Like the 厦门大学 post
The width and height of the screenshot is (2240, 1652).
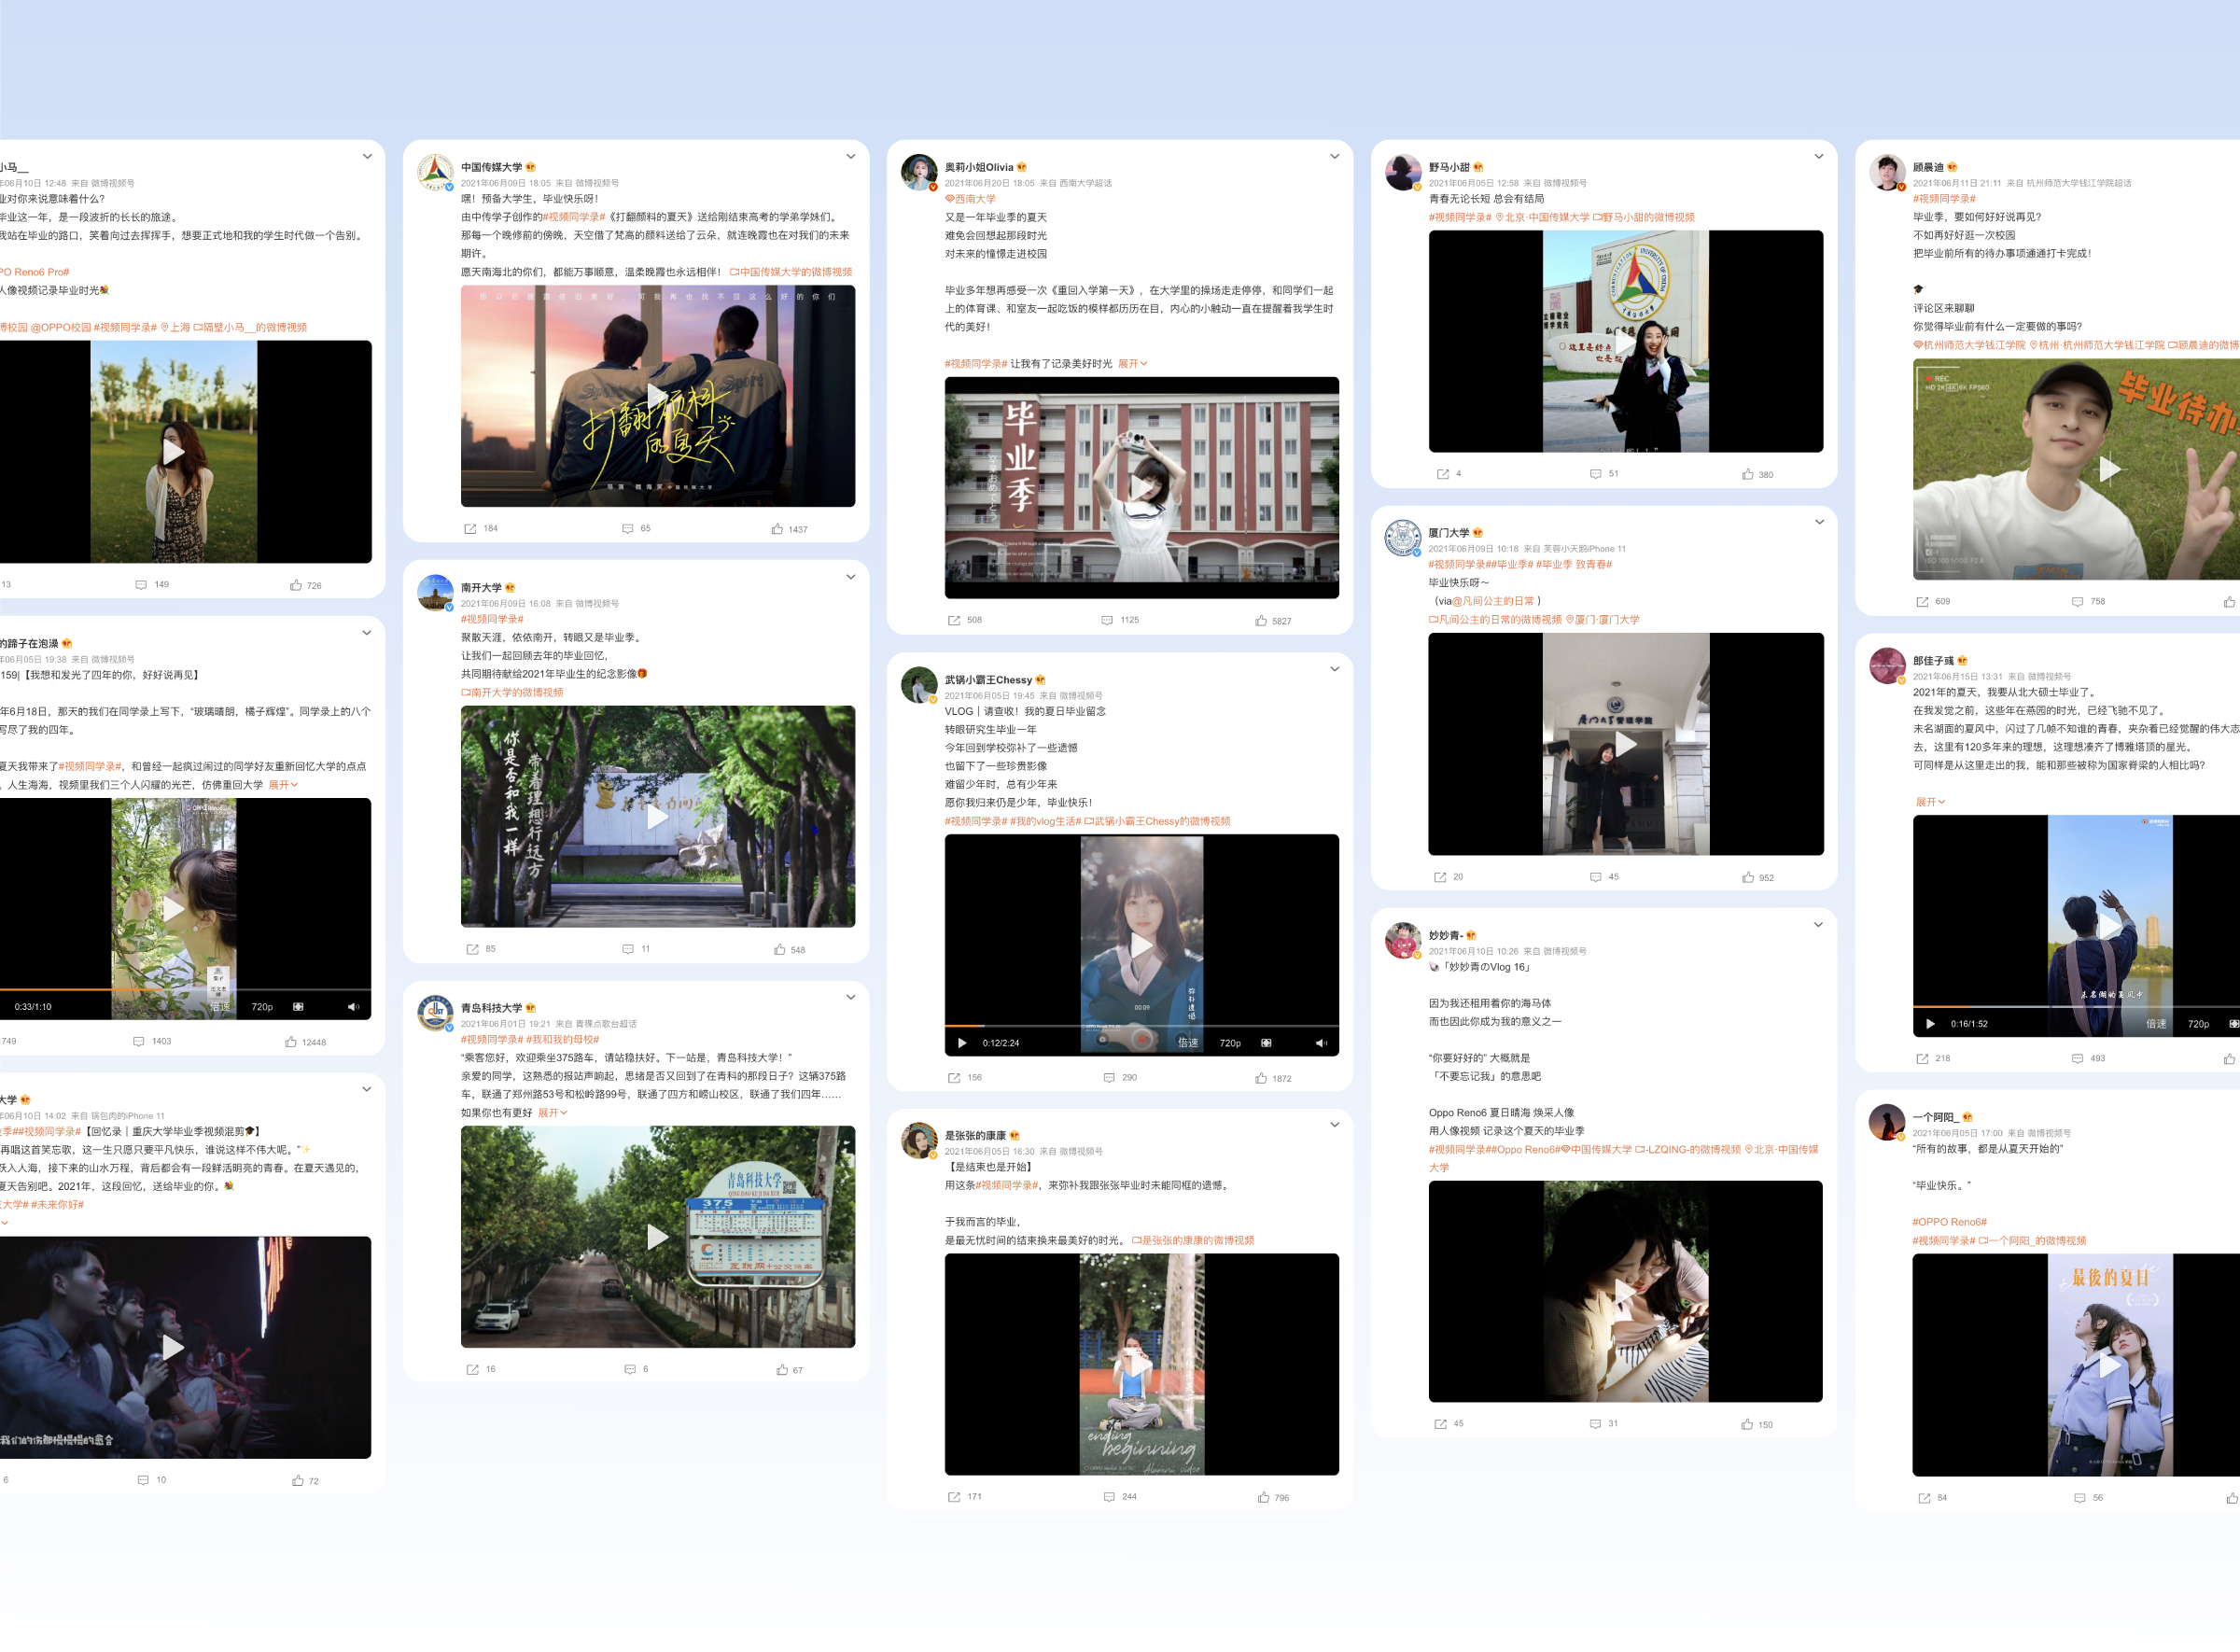pyautogui.click(x=1748, y=877)
